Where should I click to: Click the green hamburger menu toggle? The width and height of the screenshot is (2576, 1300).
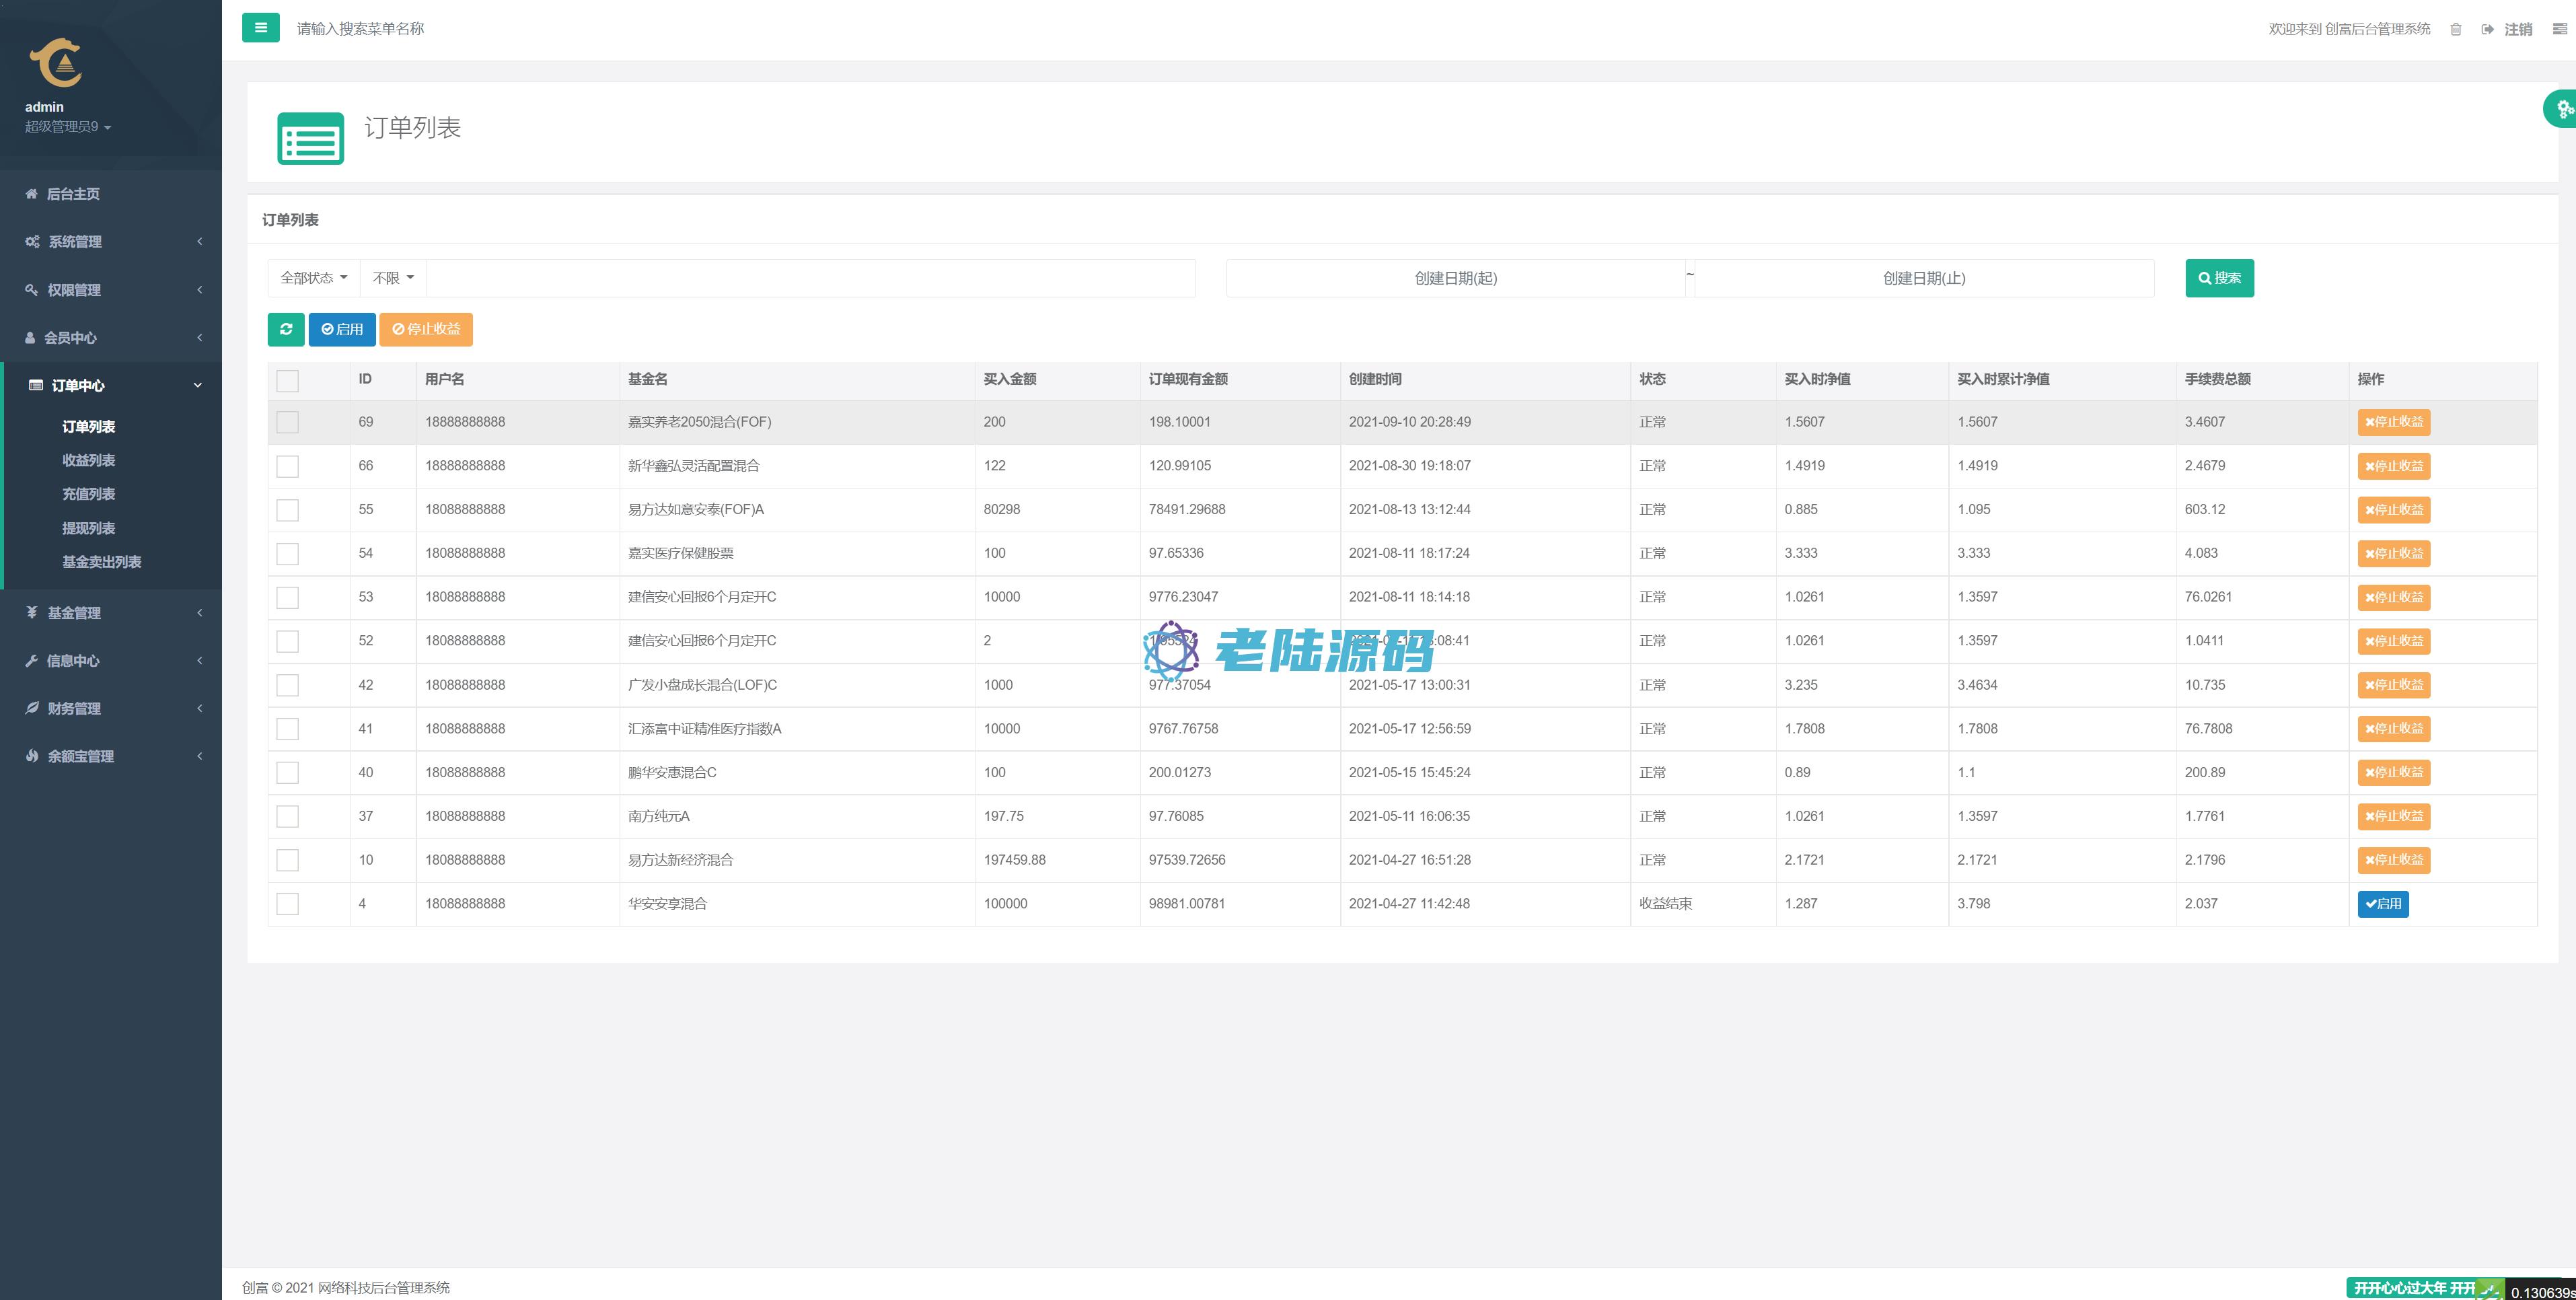[x=260, y=28]
